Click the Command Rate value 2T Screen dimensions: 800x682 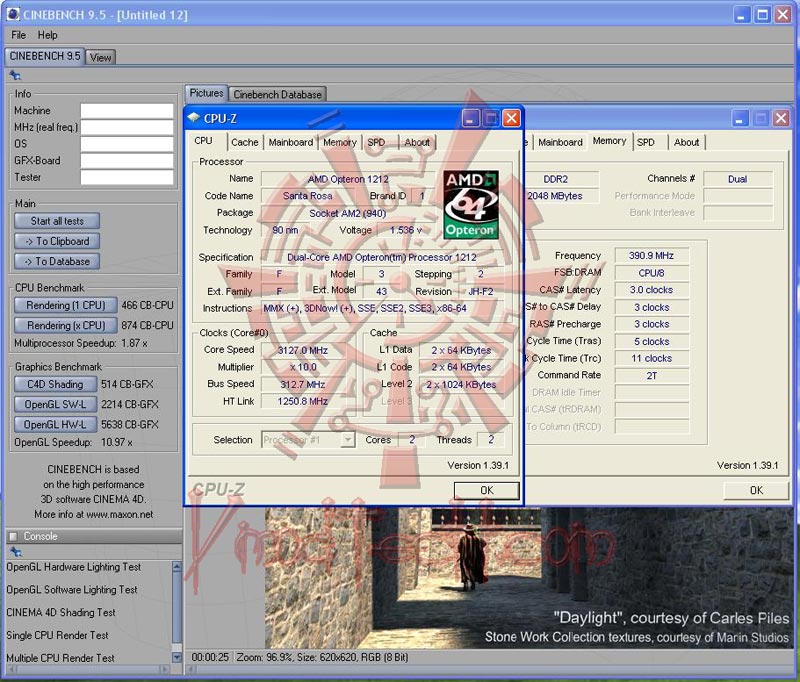point(652,375)
